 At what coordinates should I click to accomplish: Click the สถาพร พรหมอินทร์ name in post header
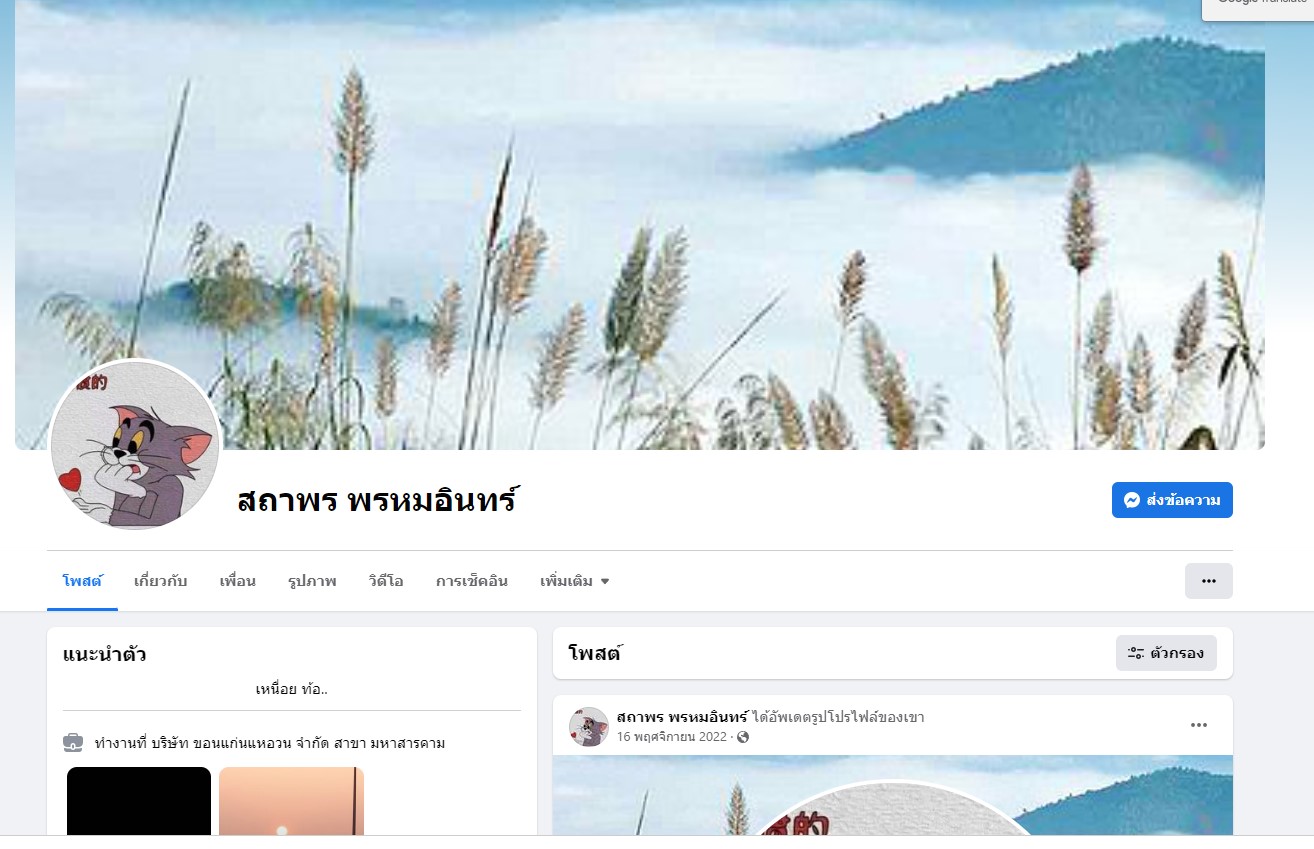(x=683, y=717)
